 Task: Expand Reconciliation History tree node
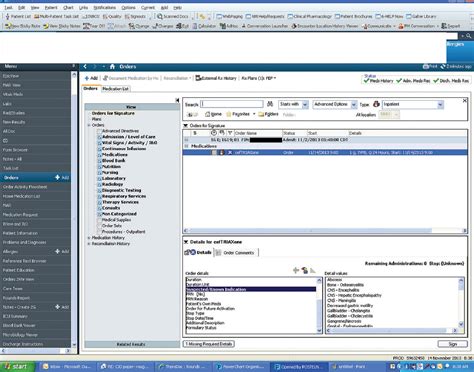pos(89,244)
